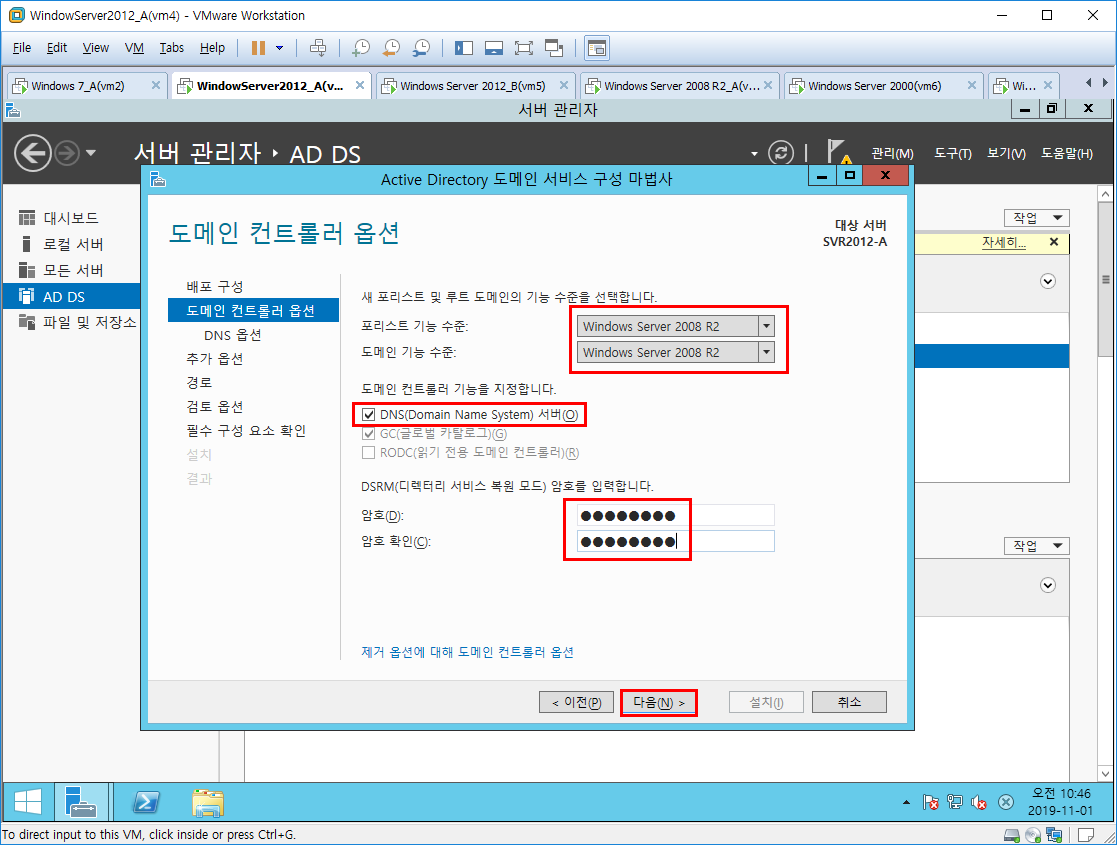The width and height of the screenshot is (1117, 845).
Task: Open the 도메인 기능 수준 dropdown
Action: tap(675, 352)
